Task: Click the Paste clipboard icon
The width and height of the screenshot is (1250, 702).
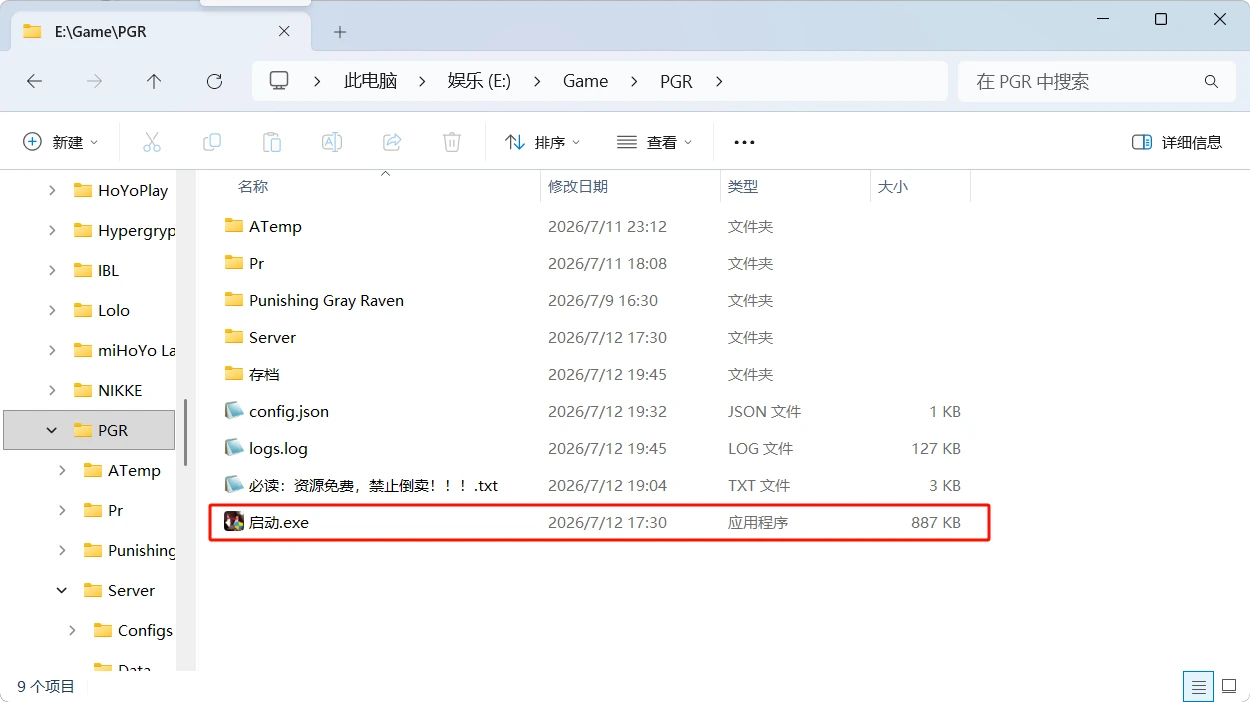Action: click(272, 142)
